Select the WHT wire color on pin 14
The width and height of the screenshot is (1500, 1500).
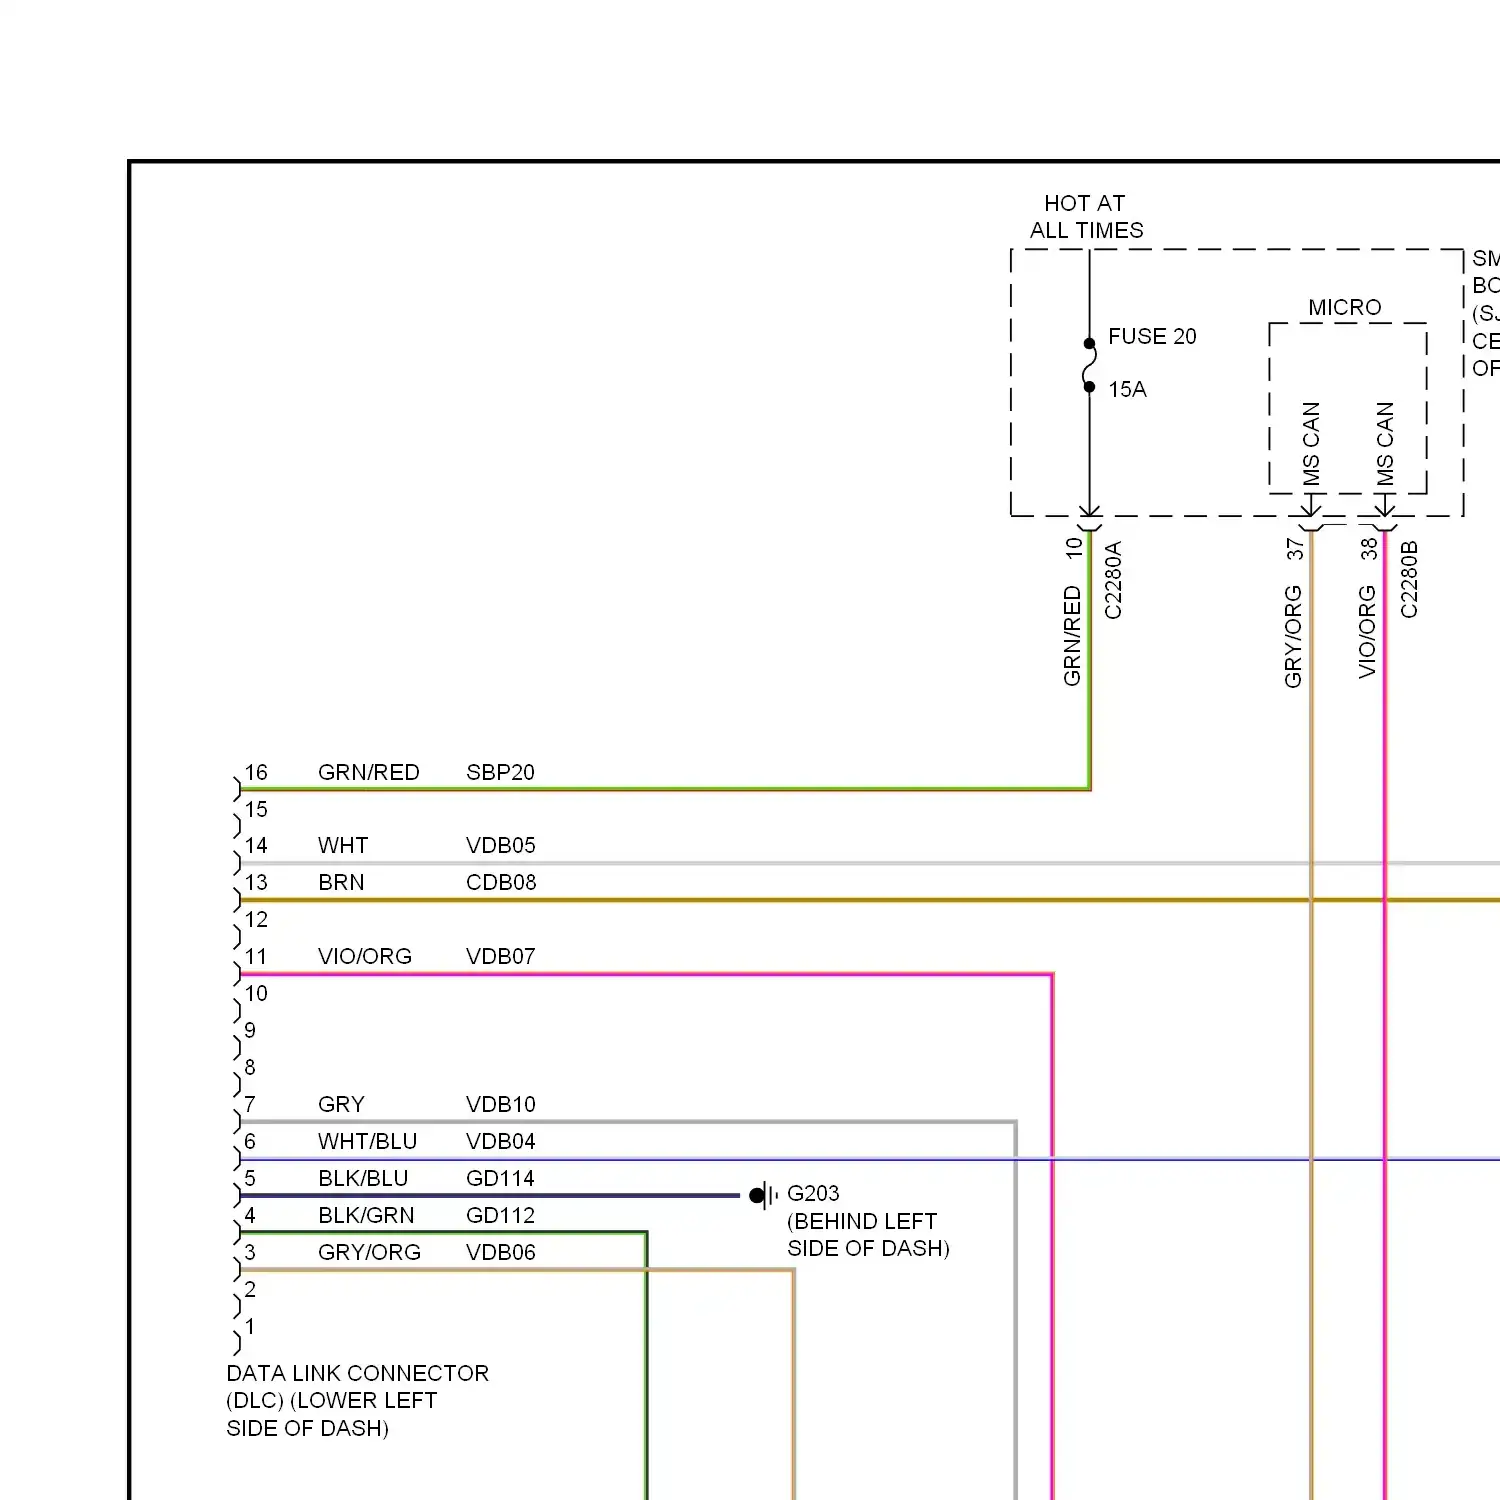(343, 845)
